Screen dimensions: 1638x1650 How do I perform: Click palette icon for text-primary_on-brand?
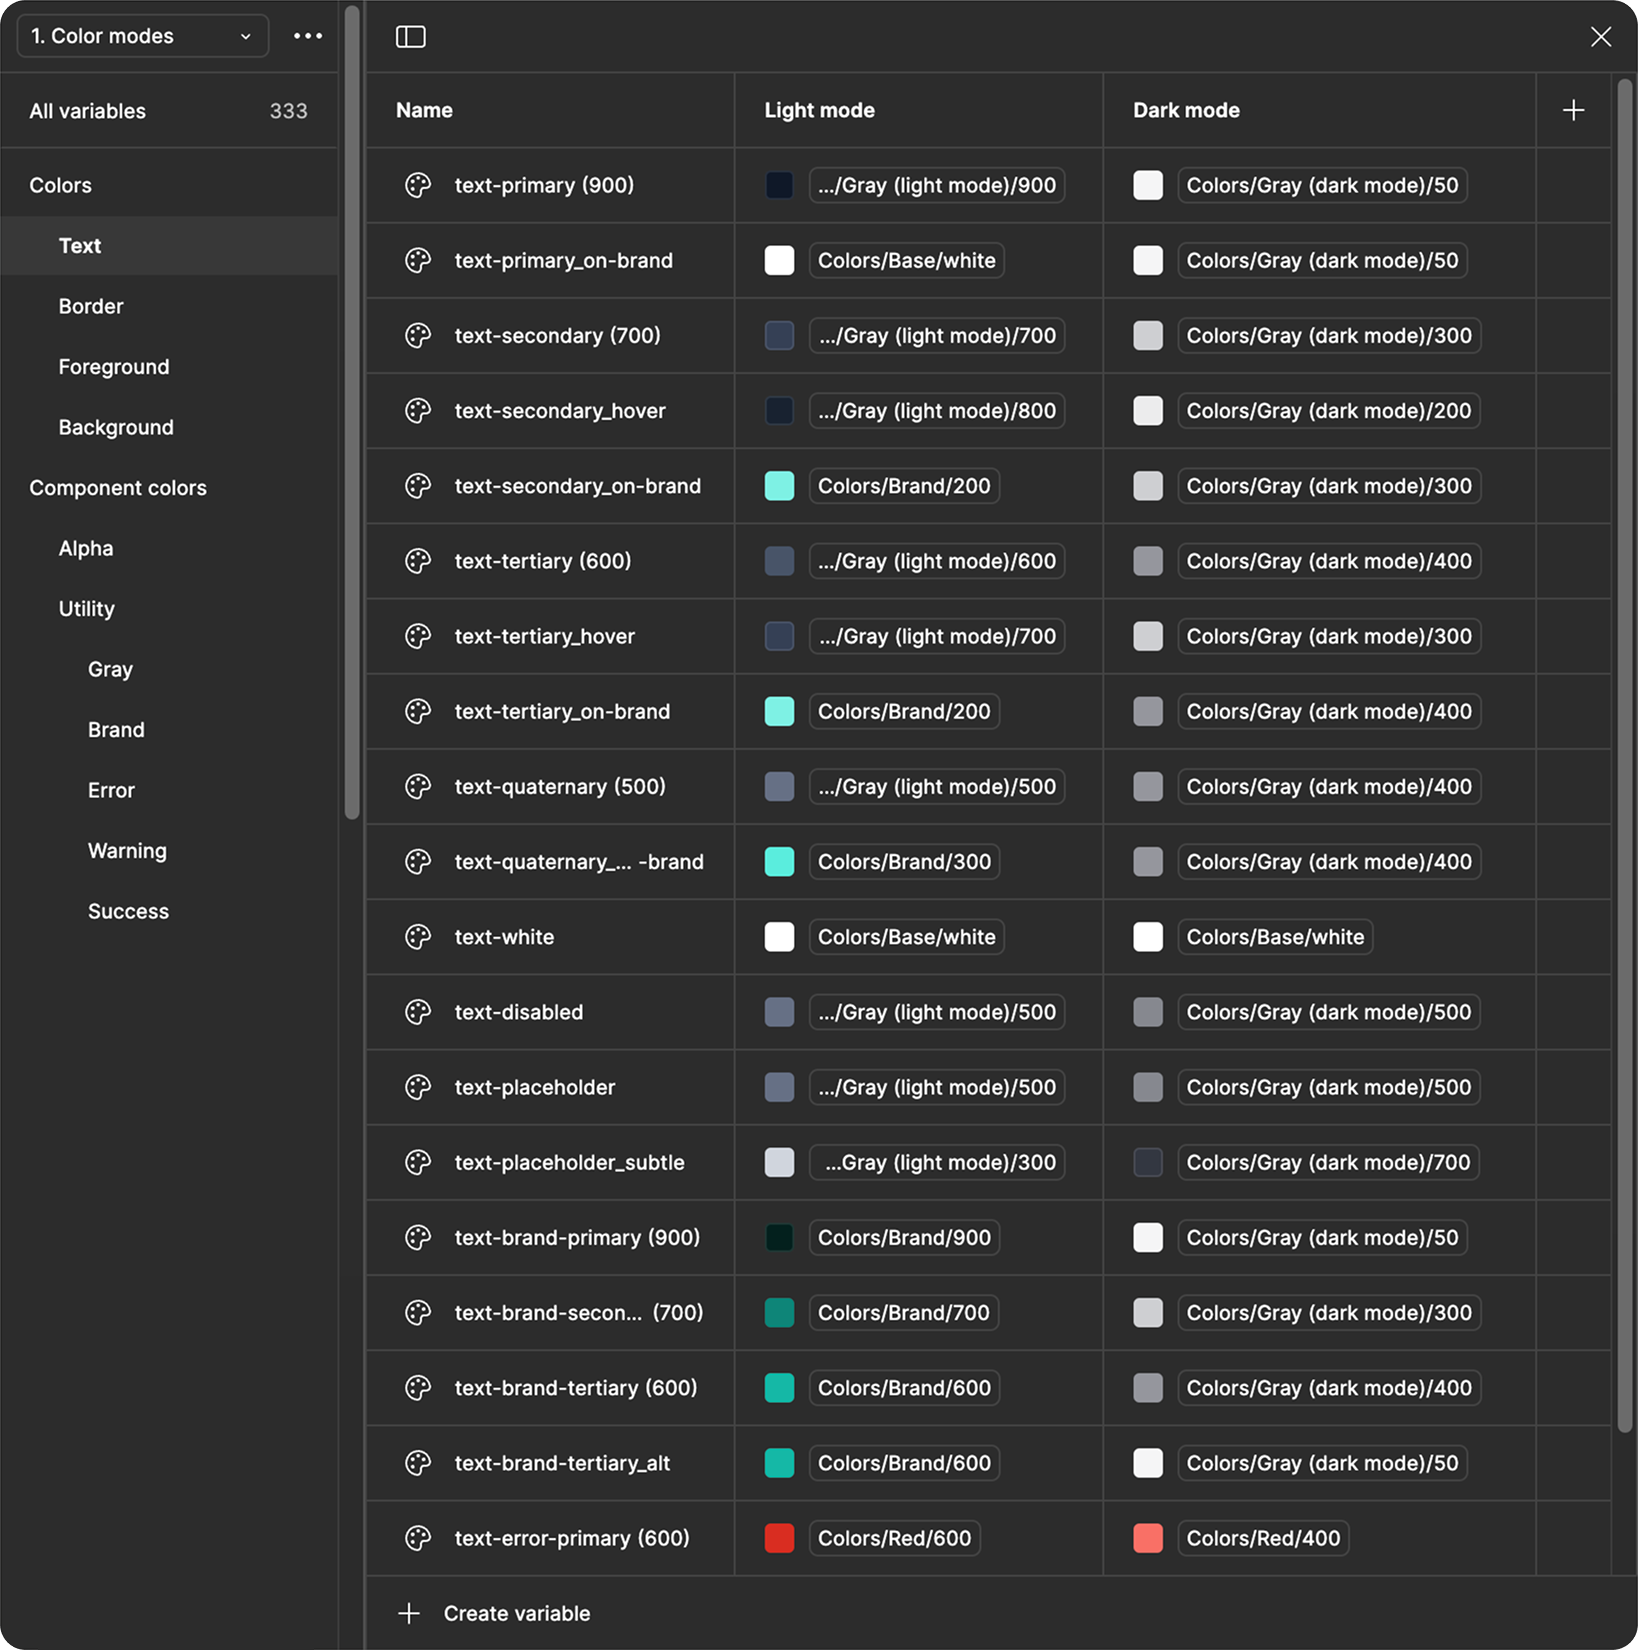(x=418, y=260)
